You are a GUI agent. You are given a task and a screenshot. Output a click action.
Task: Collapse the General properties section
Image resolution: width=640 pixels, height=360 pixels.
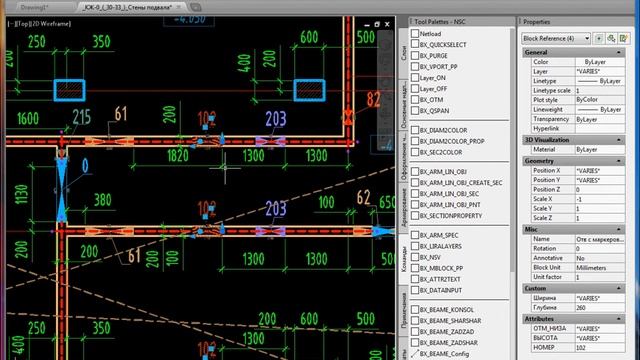(x=619, y=53)
